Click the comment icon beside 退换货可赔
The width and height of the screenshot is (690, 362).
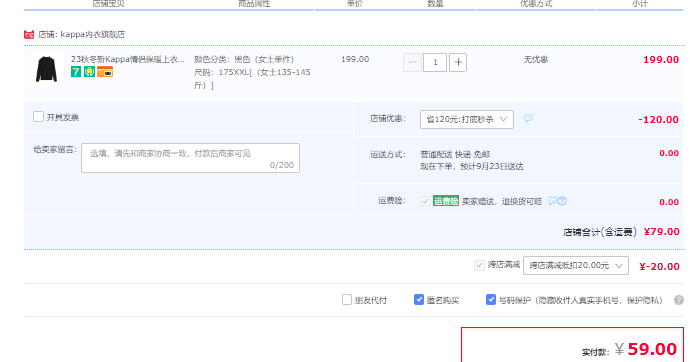[552, 201]
